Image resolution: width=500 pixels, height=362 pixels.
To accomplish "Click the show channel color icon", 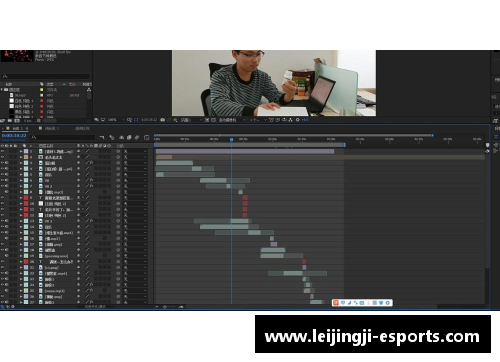I will click(175, 120).
